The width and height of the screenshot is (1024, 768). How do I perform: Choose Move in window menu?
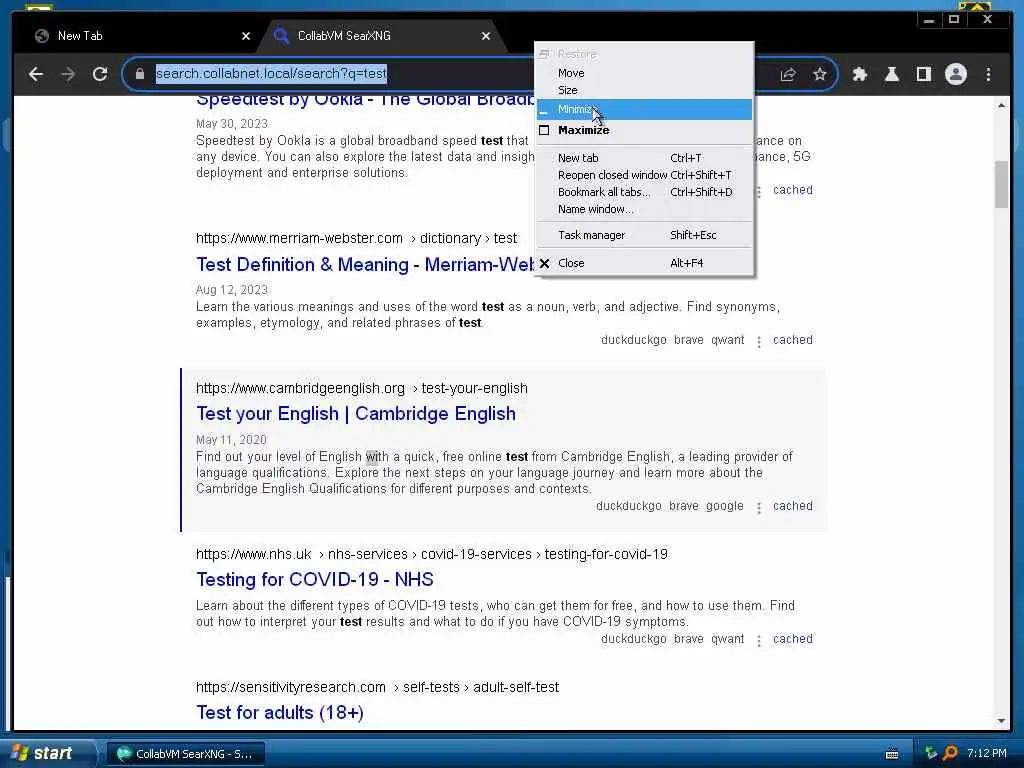point(644,73)
